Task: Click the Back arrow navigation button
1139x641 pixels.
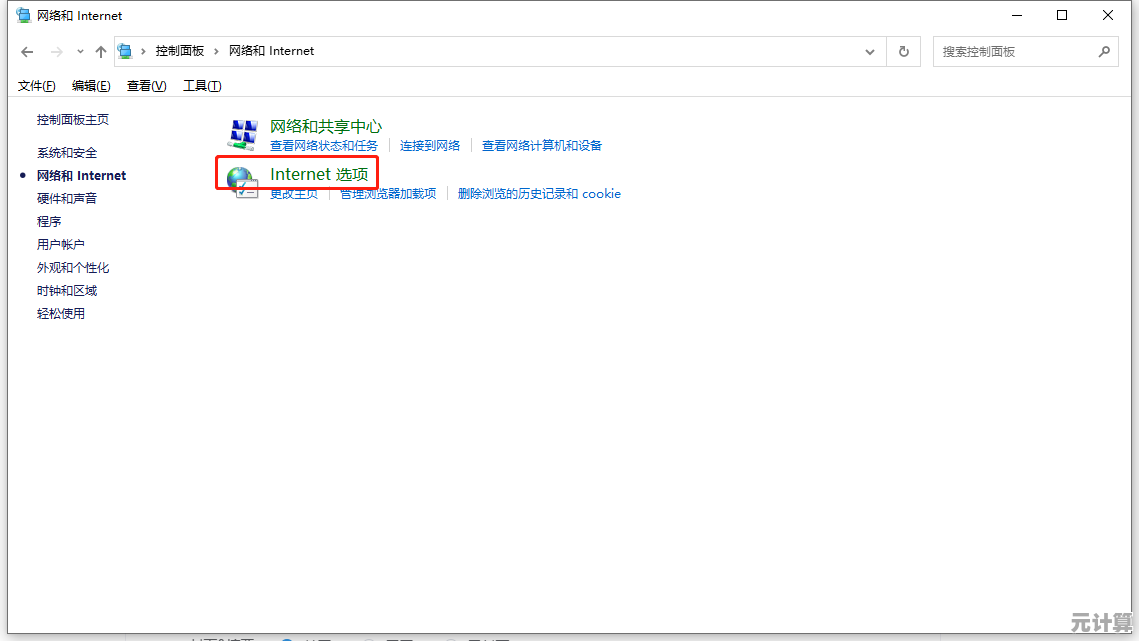Action: pos(27,52)
